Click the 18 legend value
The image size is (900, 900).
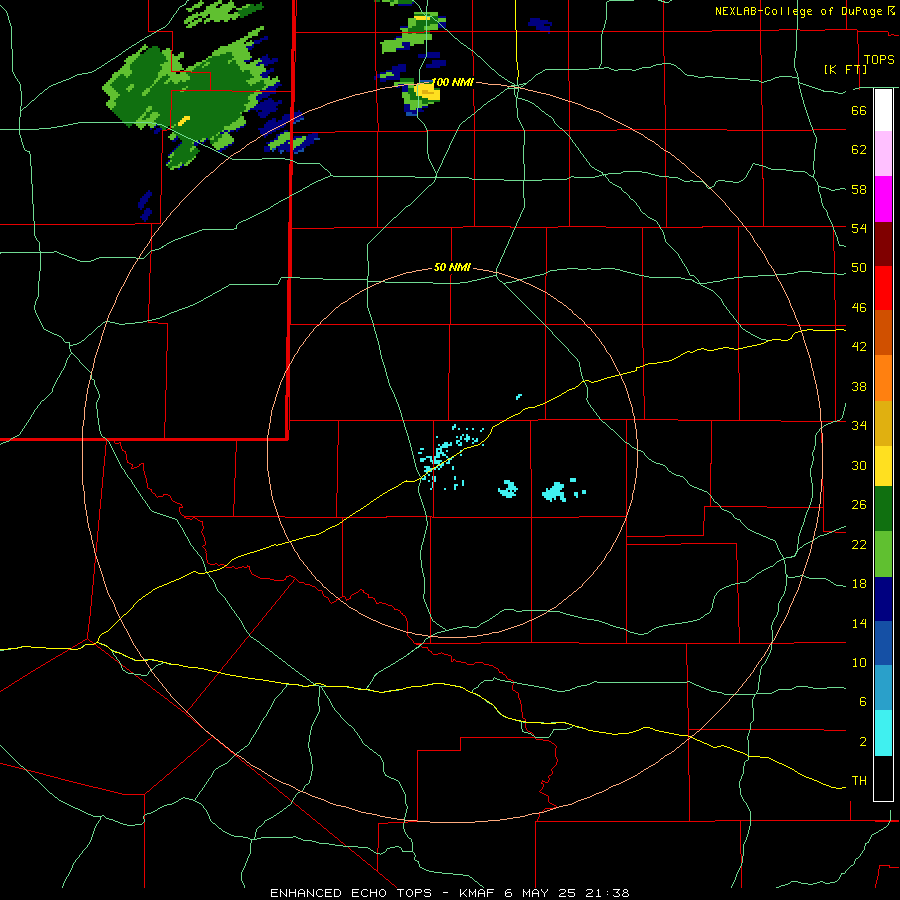click(x=859, y=584)
